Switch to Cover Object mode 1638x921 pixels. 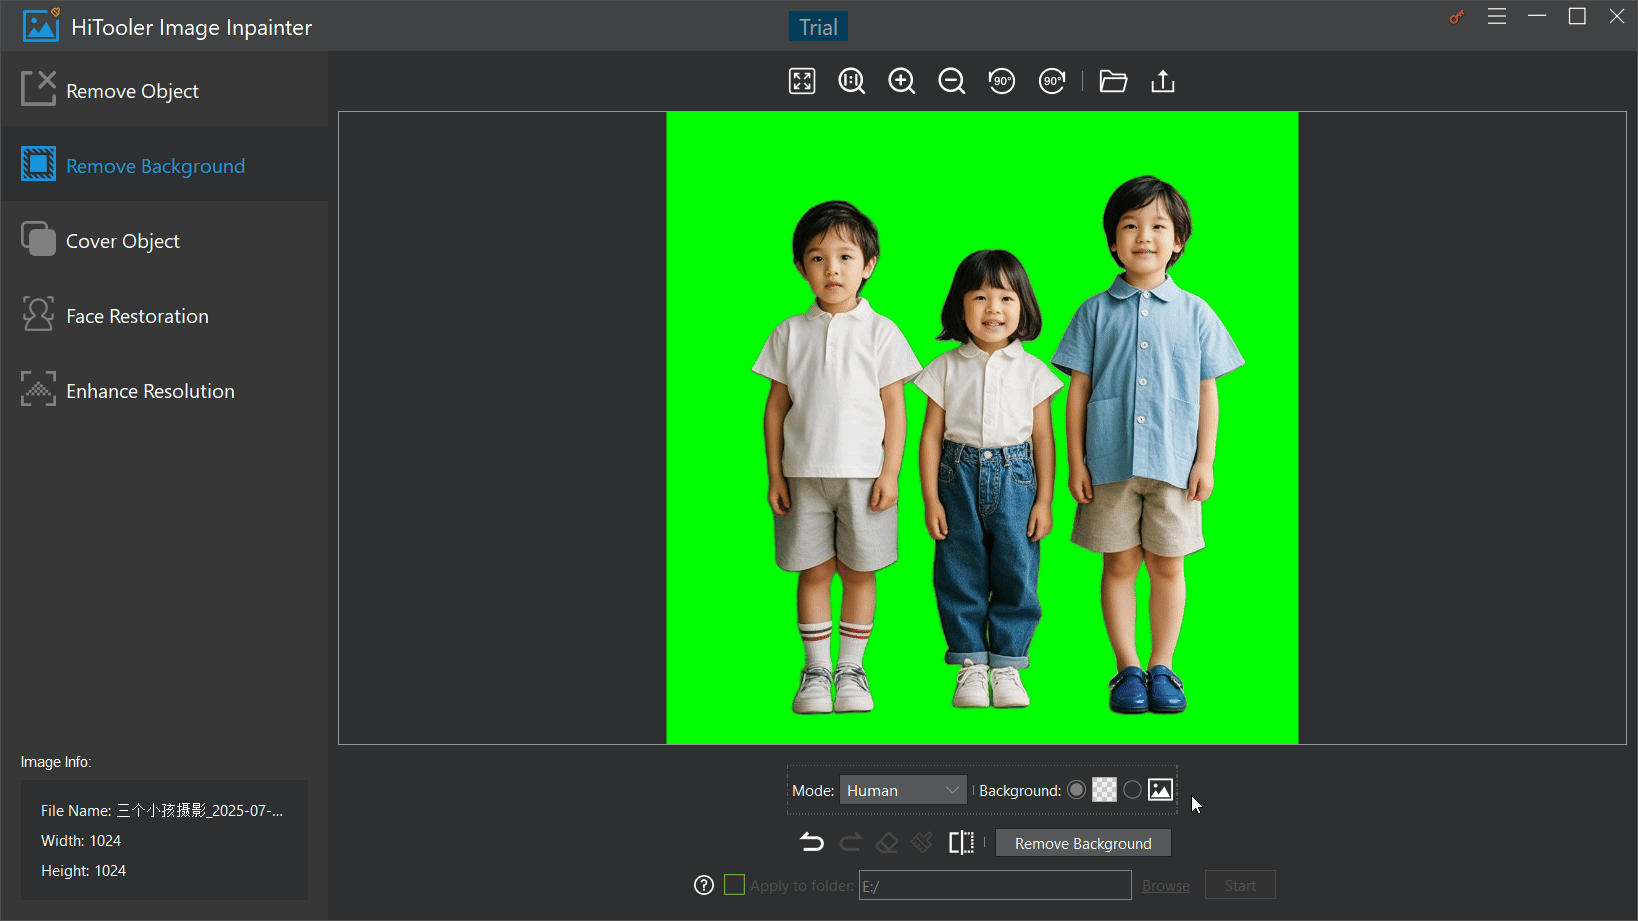[x=164, y=241]
